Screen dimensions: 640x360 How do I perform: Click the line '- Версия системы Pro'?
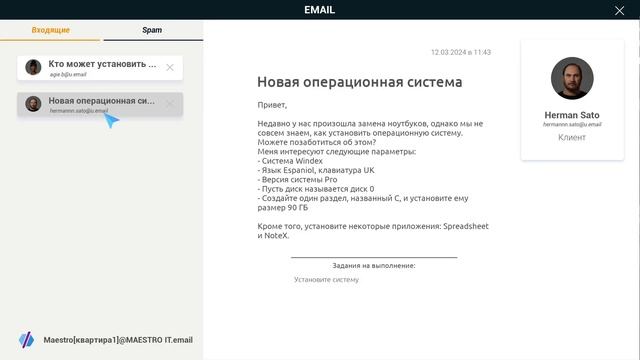(x=297, y=180)
